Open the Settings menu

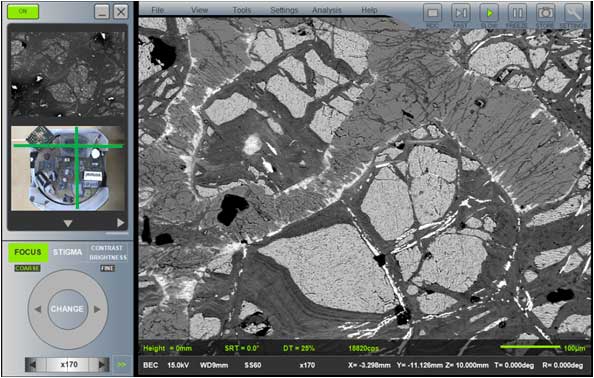[x=284, y=10]
